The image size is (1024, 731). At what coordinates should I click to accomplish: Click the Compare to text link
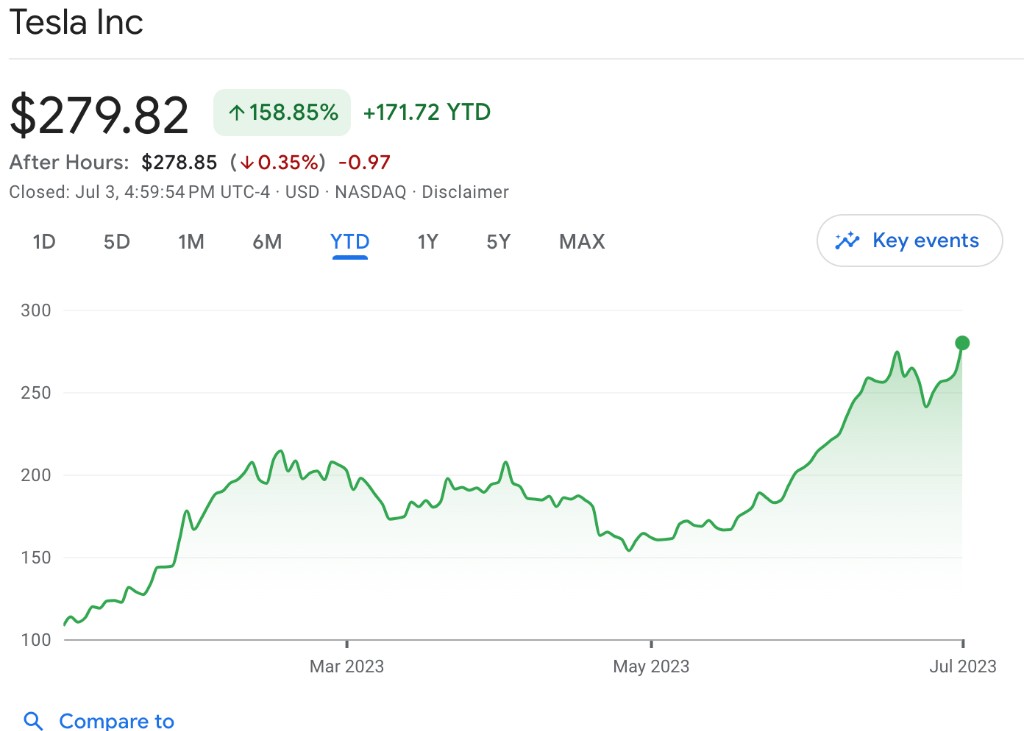(x=116, y=721)
